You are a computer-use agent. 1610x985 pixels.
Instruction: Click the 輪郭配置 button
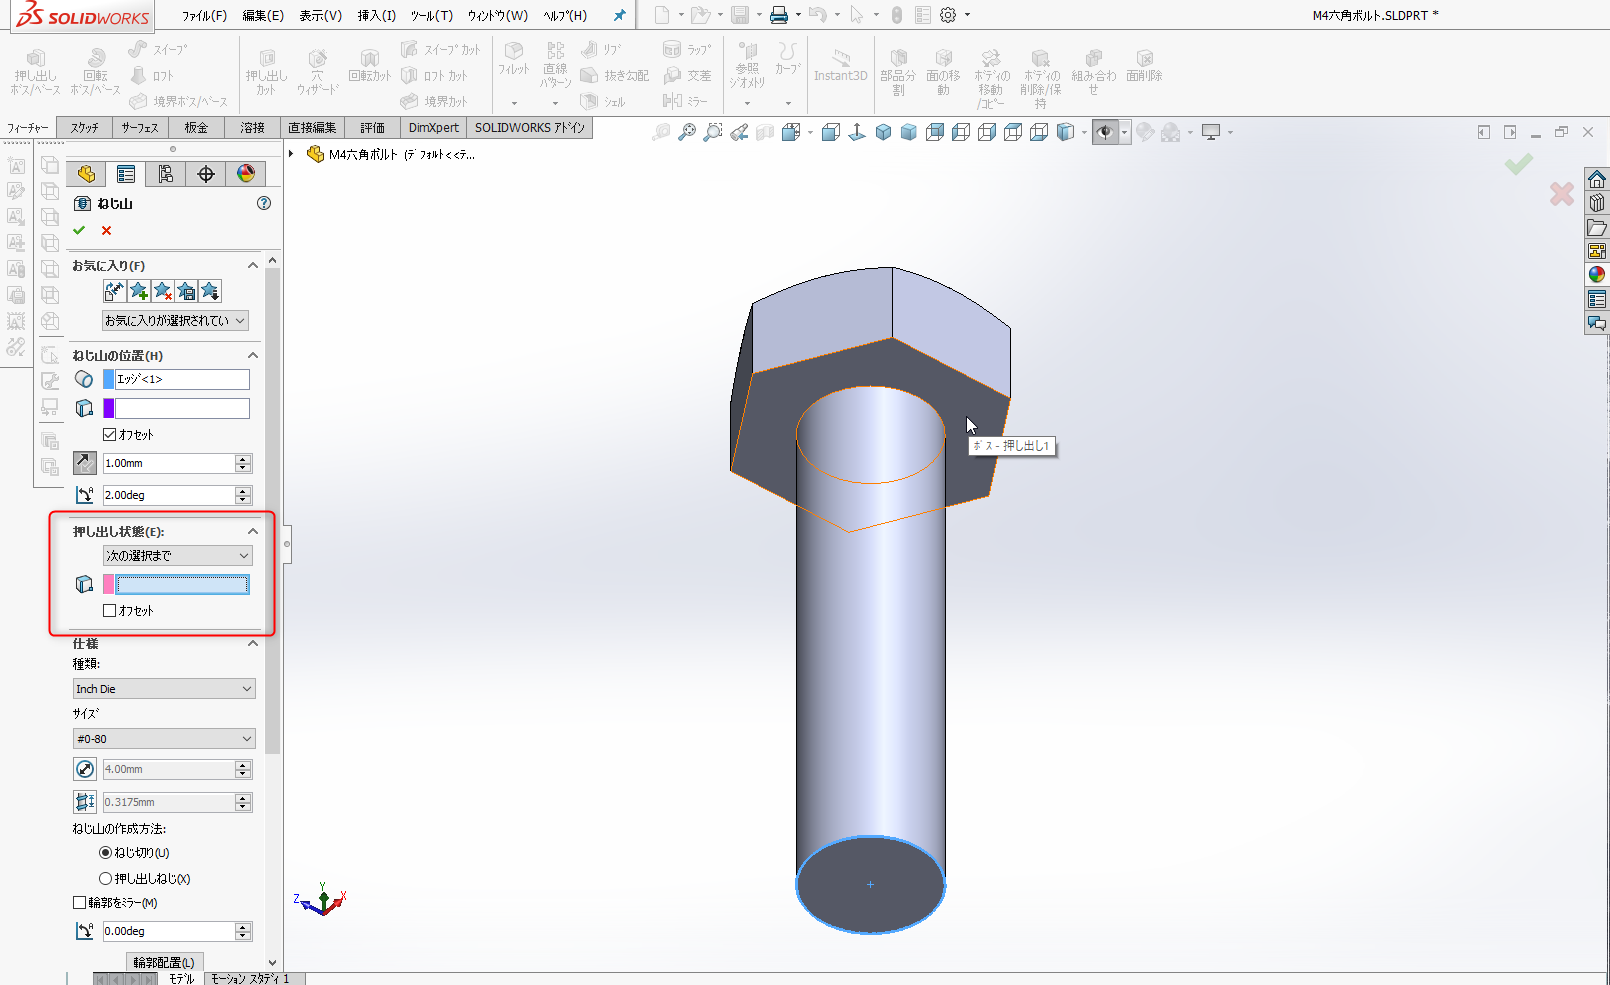coord(164,962)
